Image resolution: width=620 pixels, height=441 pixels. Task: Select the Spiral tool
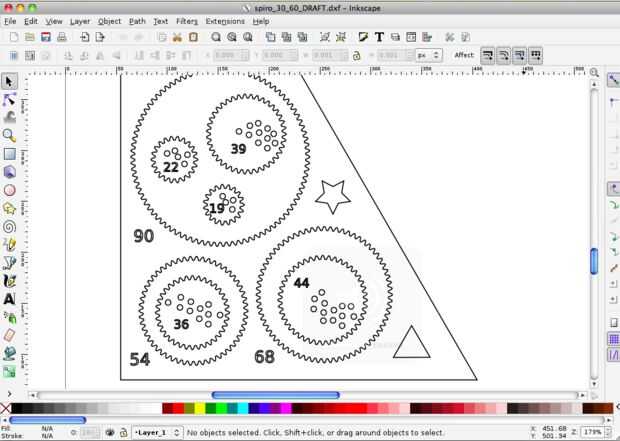9,227
